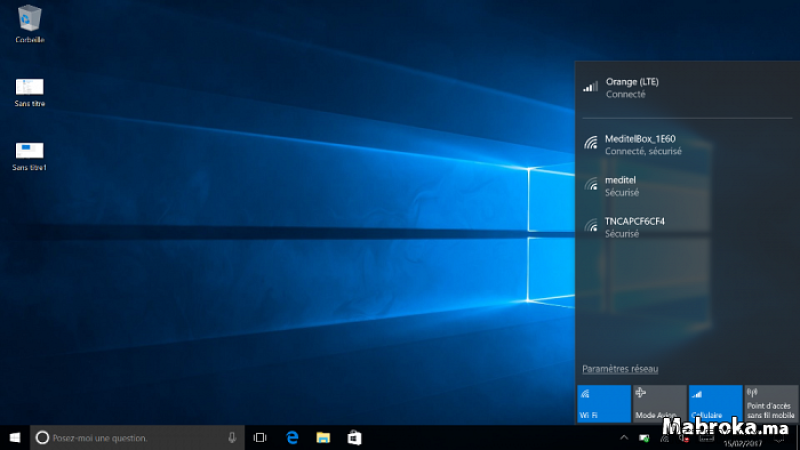Click the muted volume tray icon
Viewport: 800px width, 450px height.
(684, 438)
